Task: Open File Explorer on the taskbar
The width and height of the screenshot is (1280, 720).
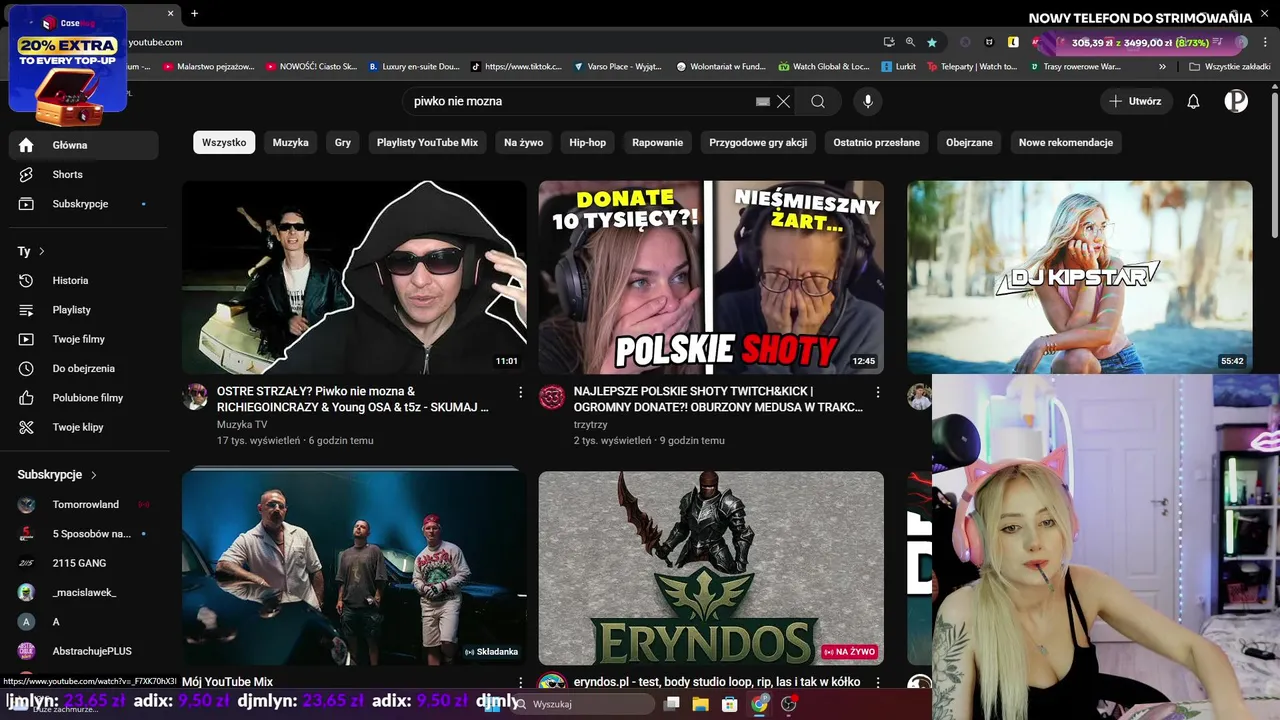Action: point(700,704)
